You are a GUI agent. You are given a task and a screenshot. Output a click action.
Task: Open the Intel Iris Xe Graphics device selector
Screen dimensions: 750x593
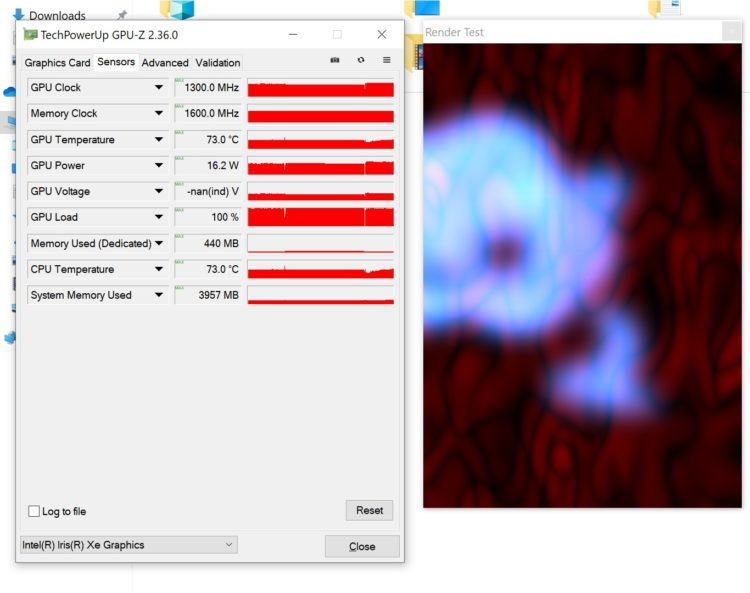(129, 545)
